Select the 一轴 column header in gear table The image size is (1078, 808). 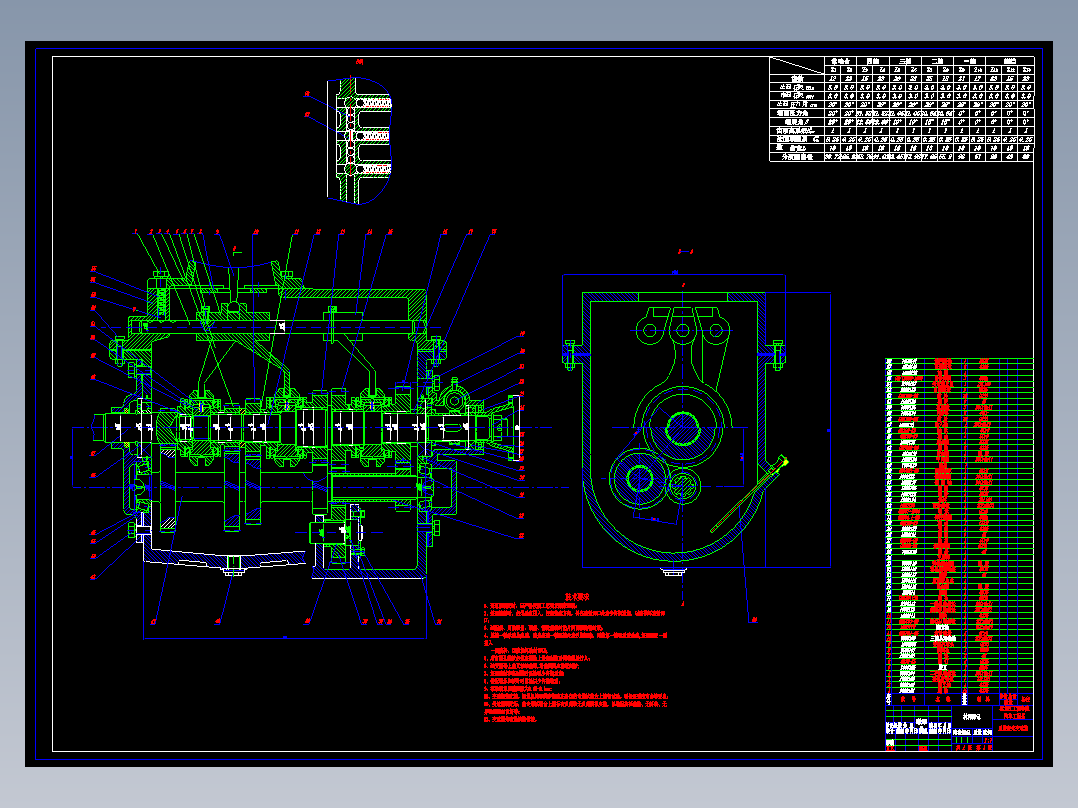coord(970,61)
